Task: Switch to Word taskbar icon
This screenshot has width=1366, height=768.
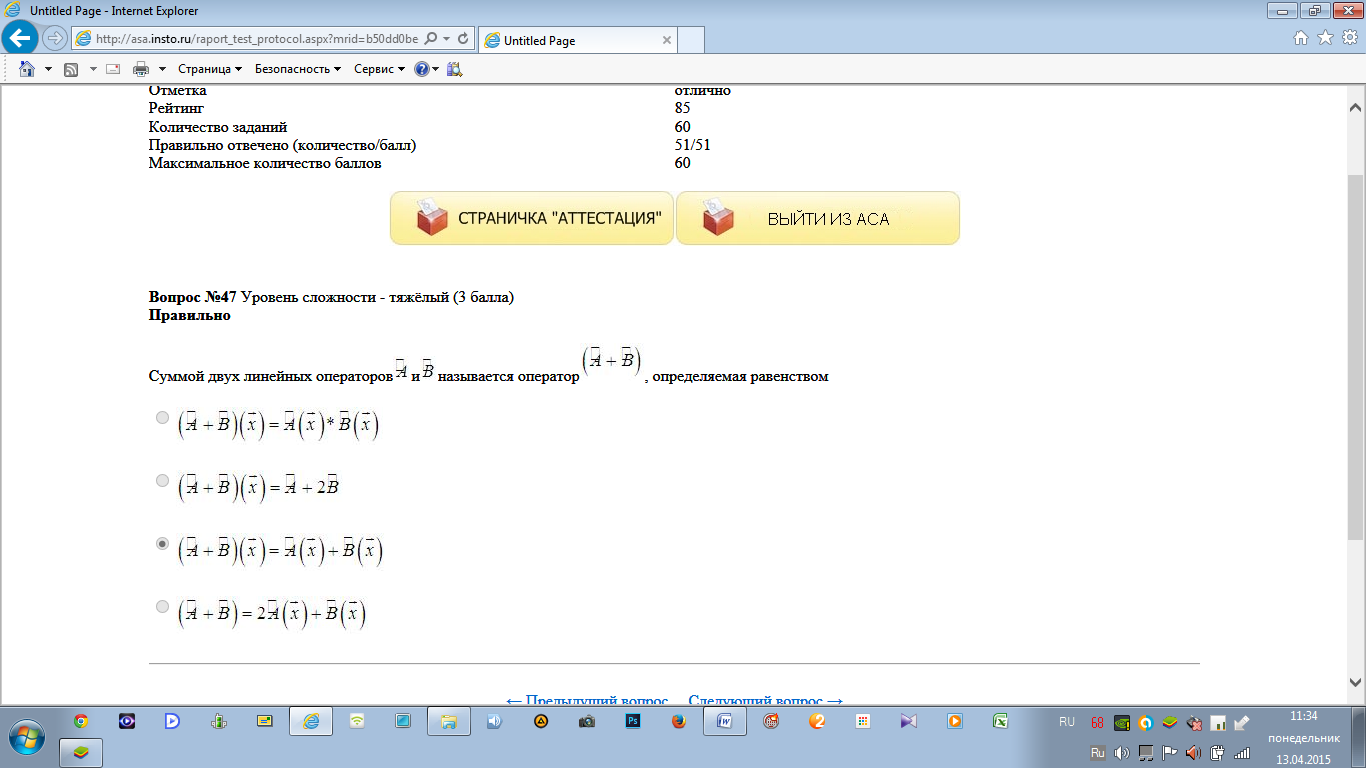Action: [x=725, y=721]
